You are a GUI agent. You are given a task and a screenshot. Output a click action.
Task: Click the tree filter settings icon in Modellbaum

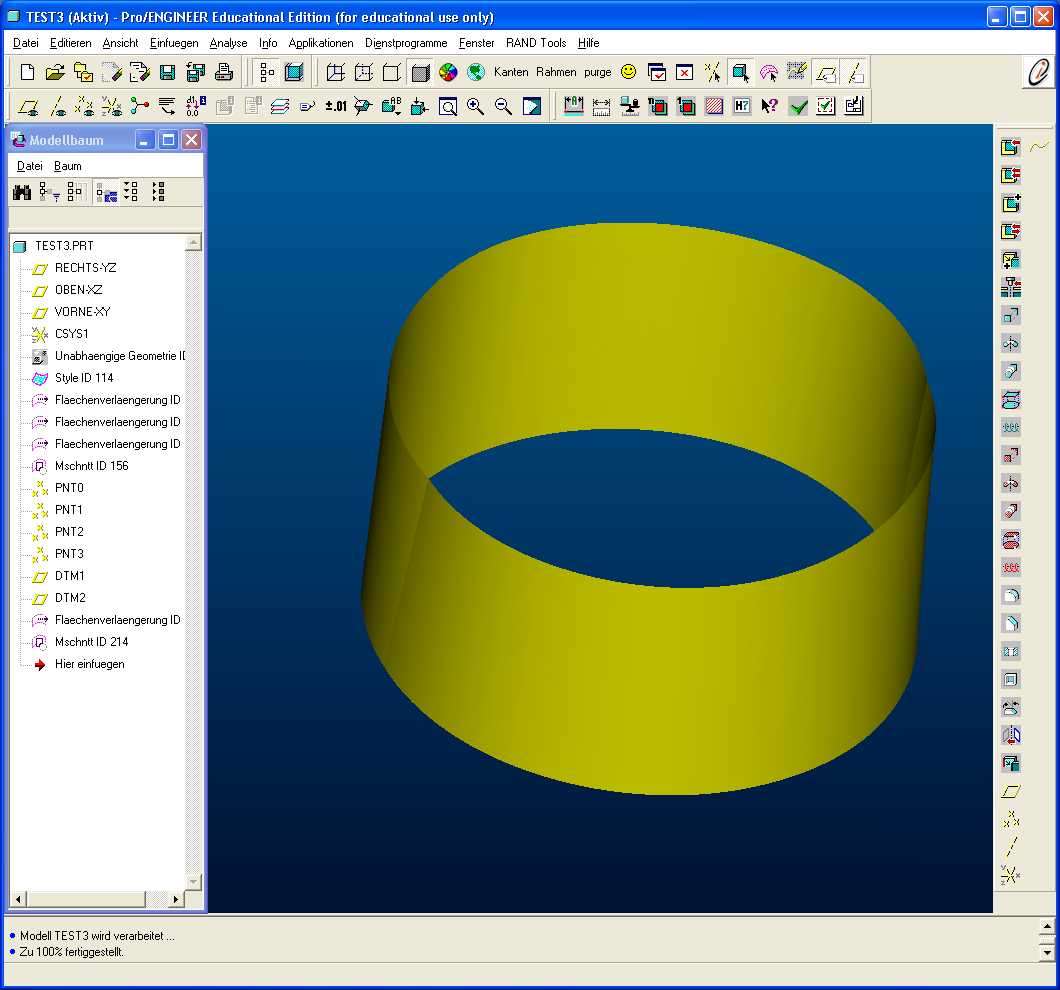pos(49,193)
